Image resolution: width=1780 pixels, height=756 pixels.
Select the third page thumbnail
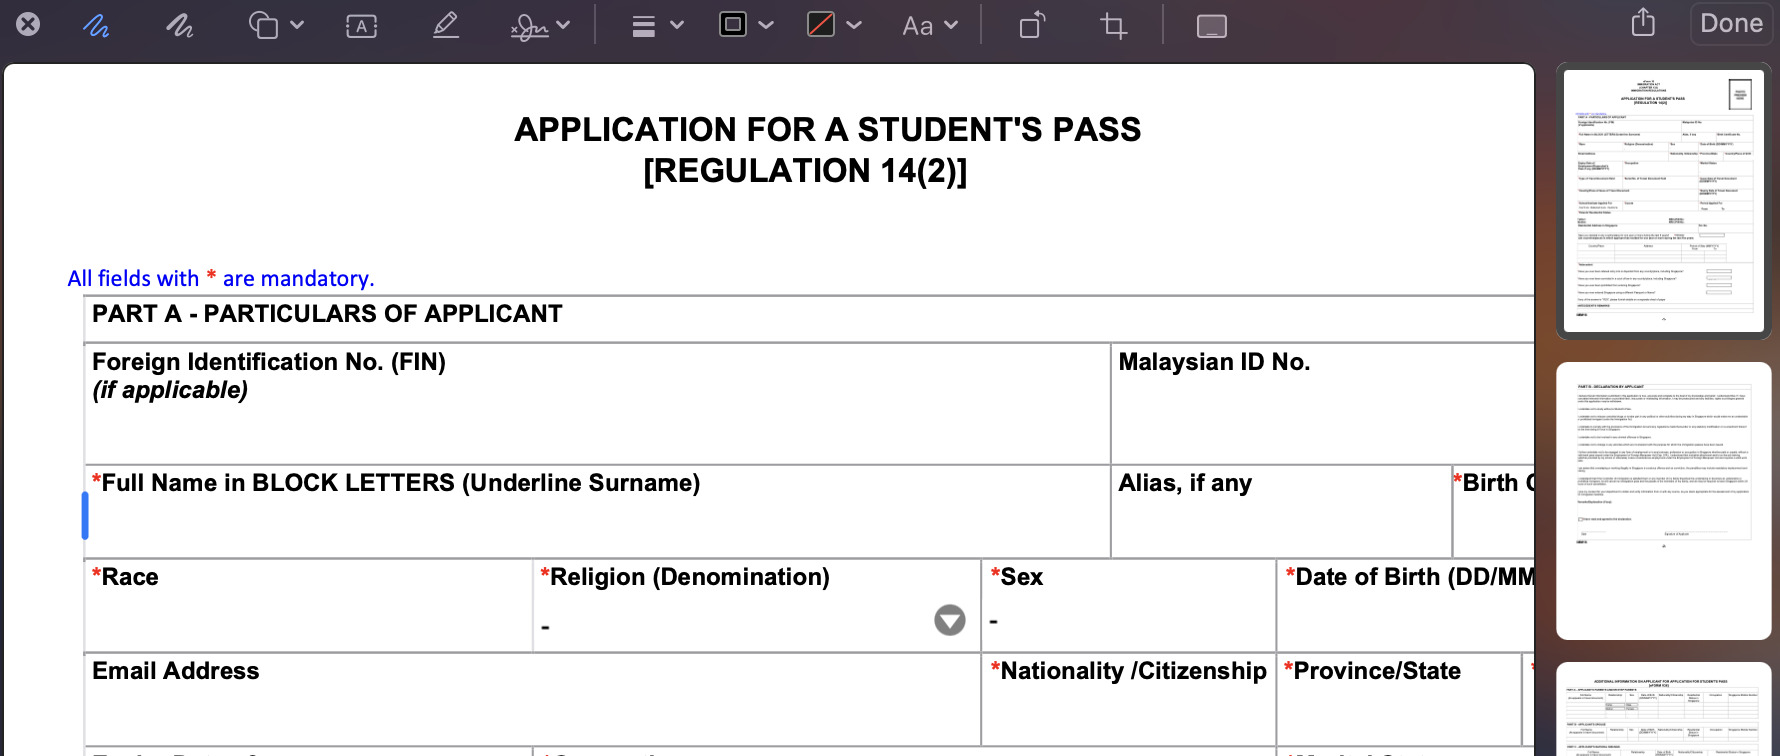[x=1664, y=709]
